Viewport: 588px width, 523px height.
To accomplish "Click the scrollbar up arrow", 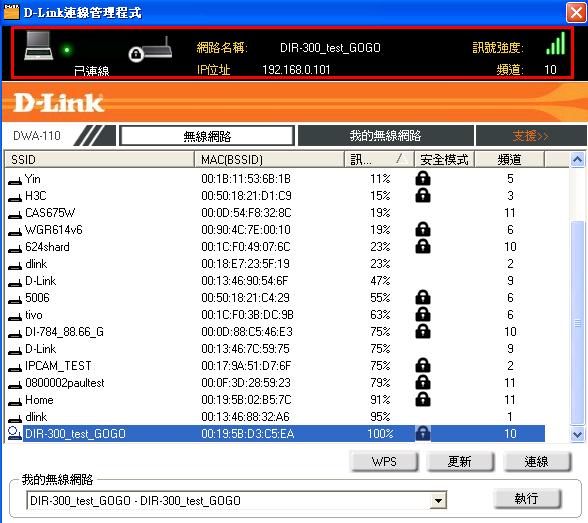I will (x=578, y=160).
